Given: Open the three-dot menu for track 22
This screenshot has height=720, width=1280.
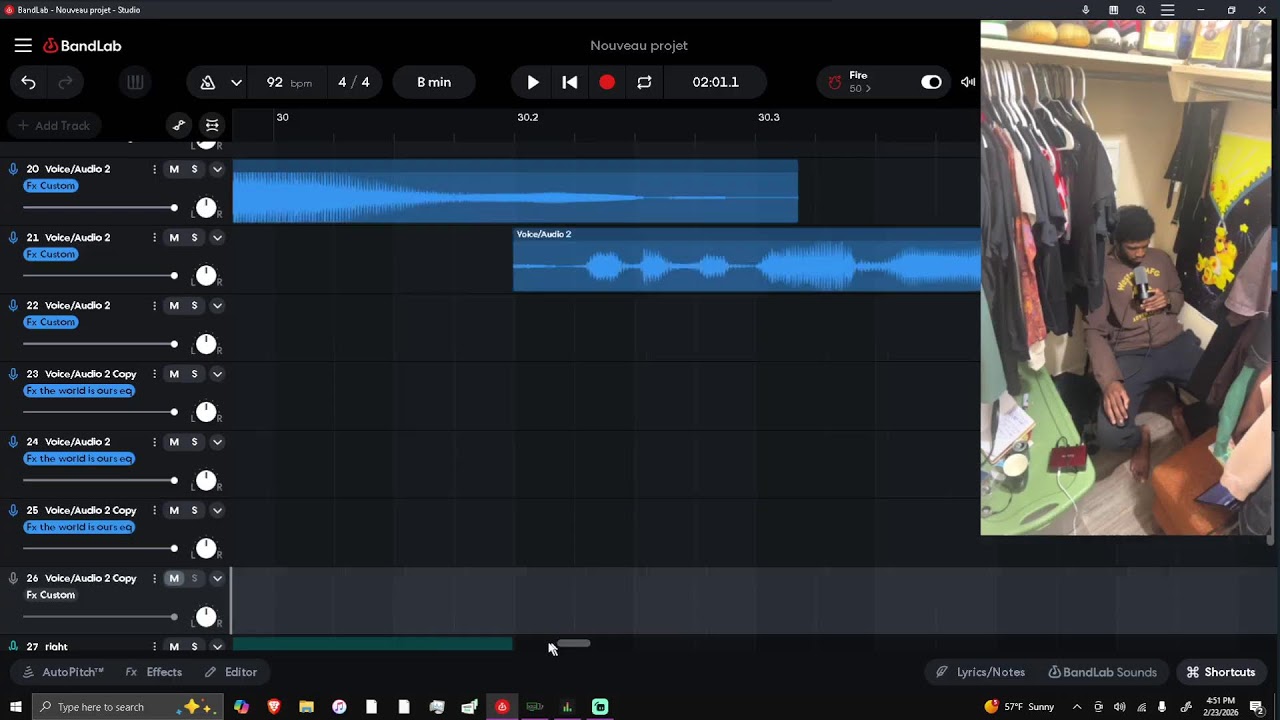Looking at the screenshot, I should coord(154,305).
